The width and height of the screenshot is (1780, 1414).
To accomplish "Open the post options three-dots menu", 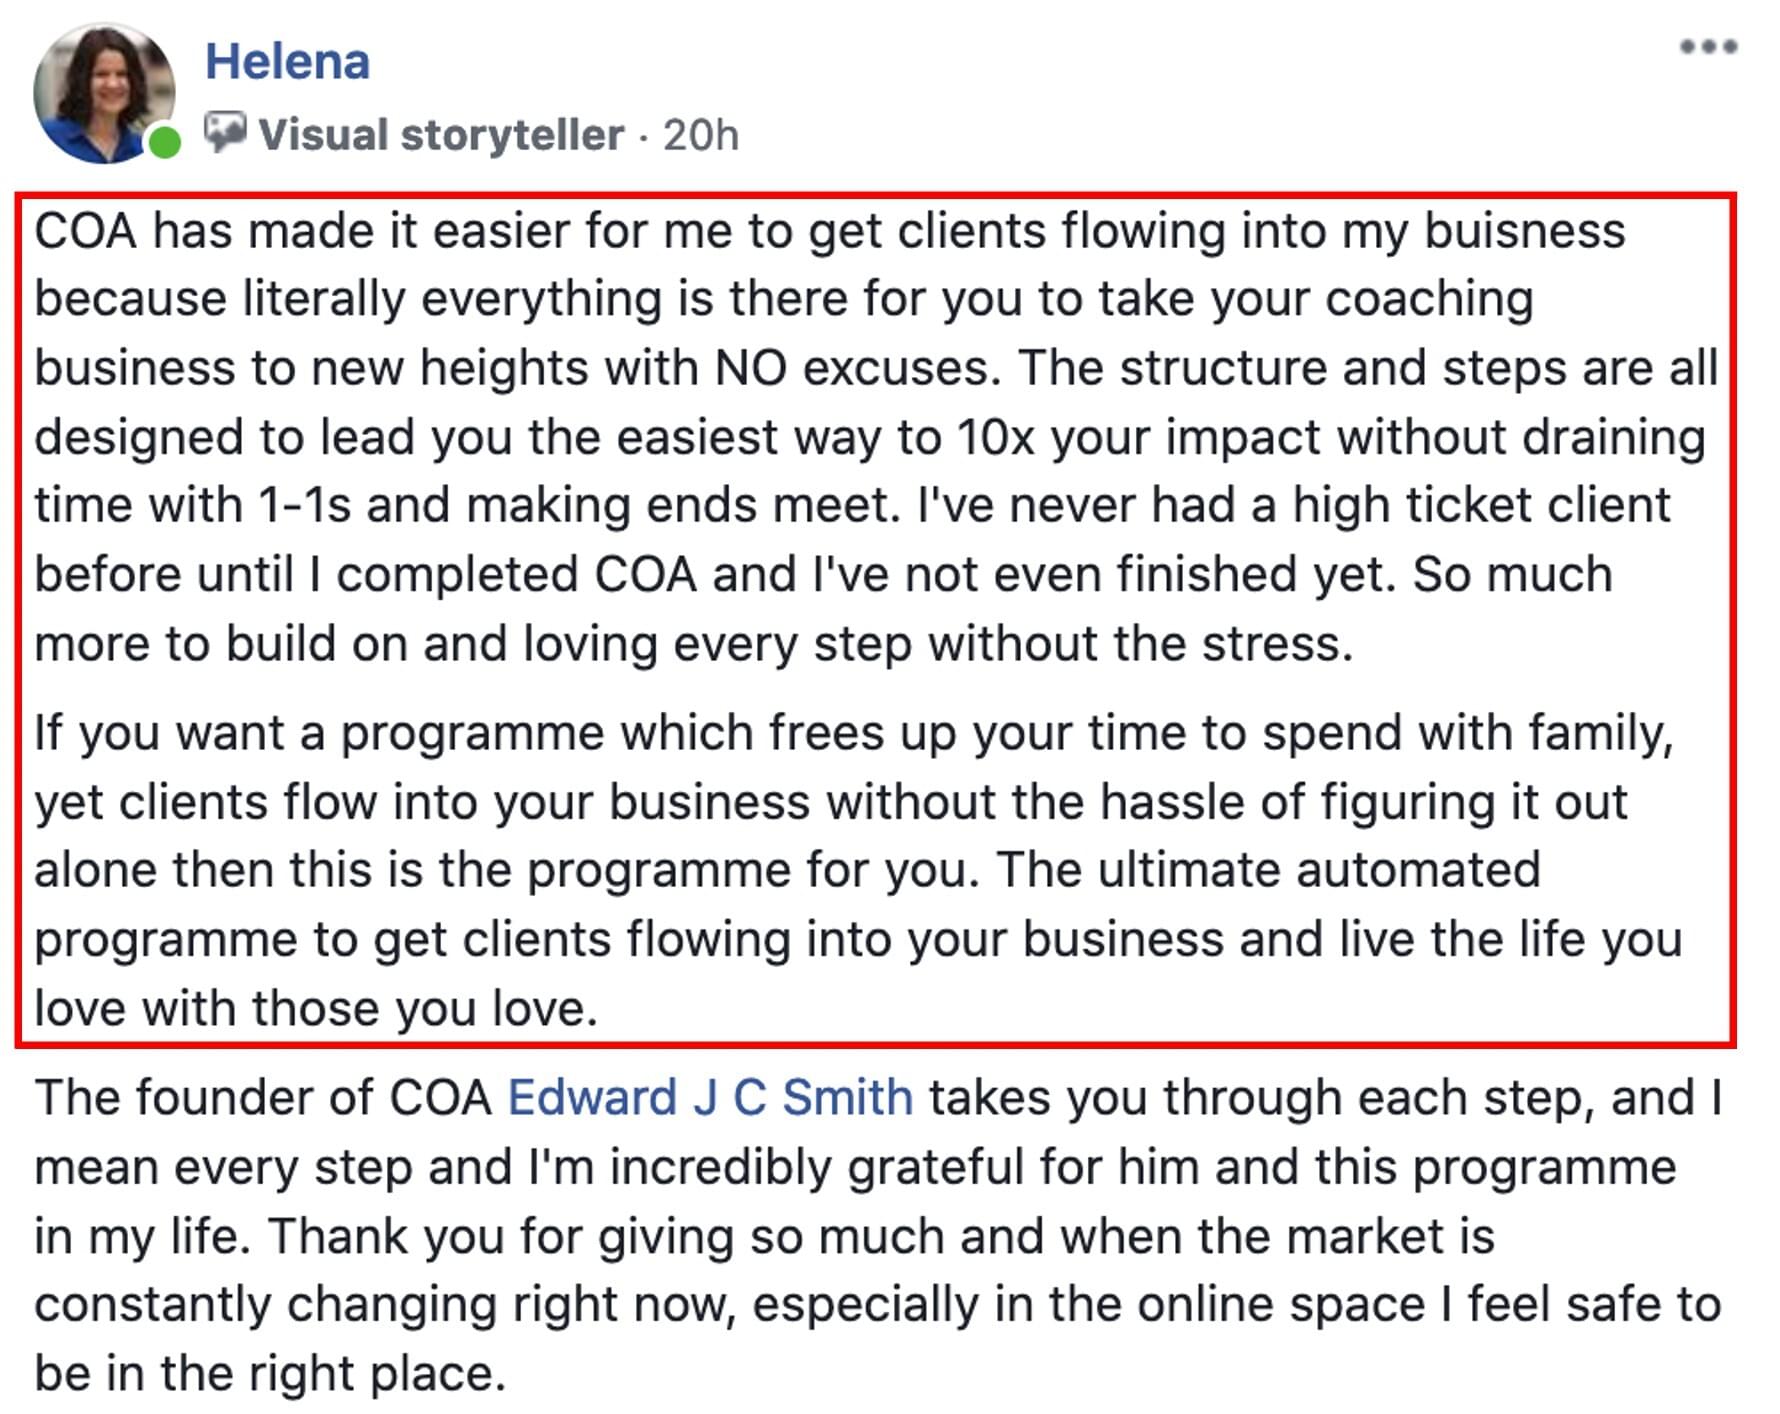I will click(x=1709, y=46).
